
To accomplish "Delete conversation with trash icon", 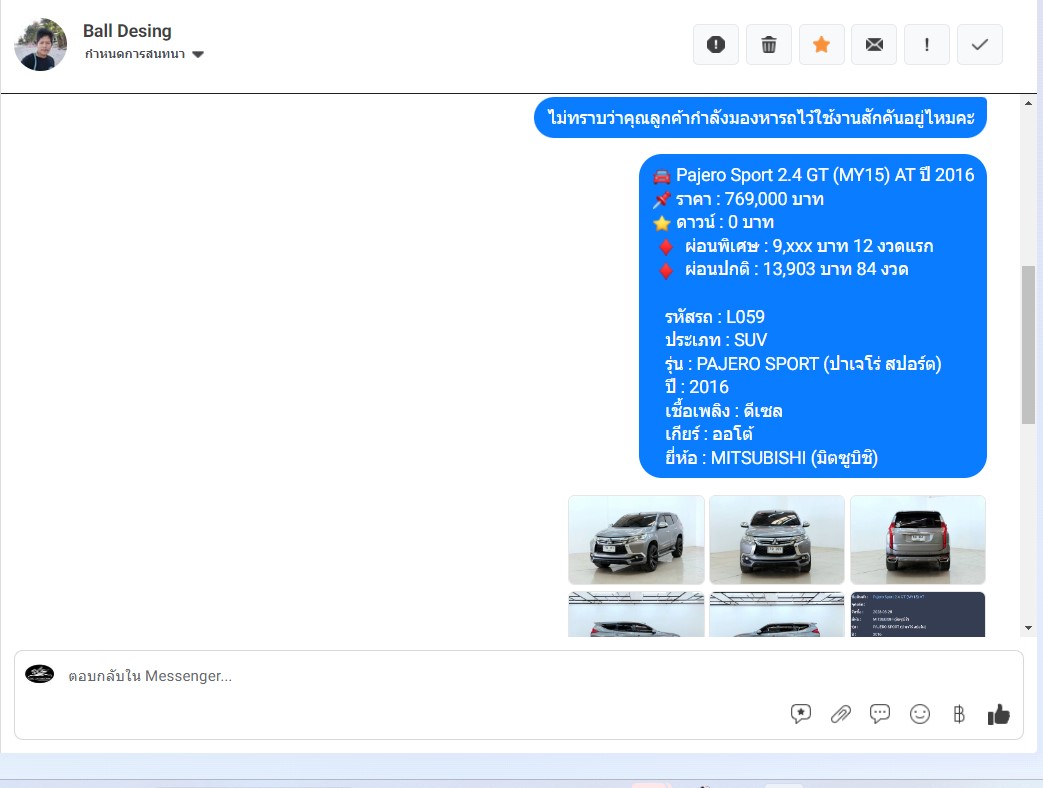I will click(x=769, y=45).
